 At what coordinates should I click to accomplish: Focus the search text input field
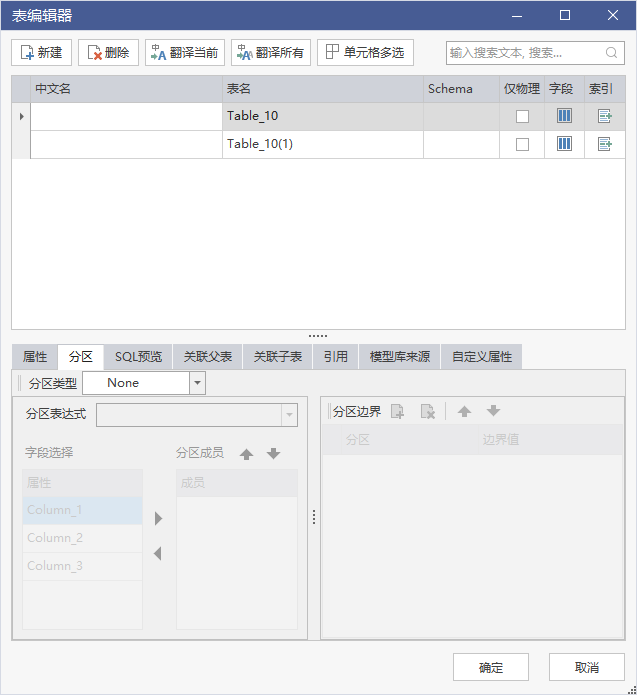[525, 53]
